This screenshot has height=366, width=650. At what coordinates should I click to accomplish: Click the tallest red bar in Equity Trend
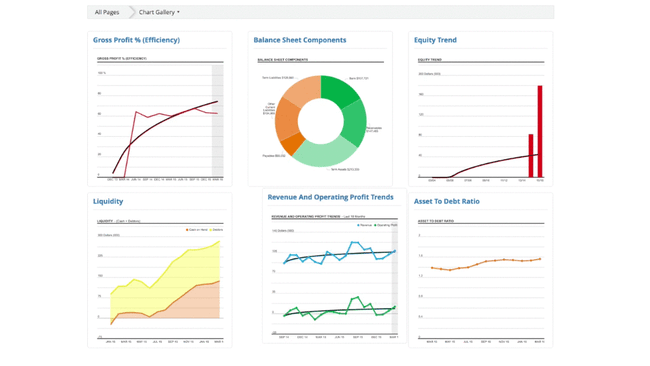pyautogui.click(x=540, y=131)
